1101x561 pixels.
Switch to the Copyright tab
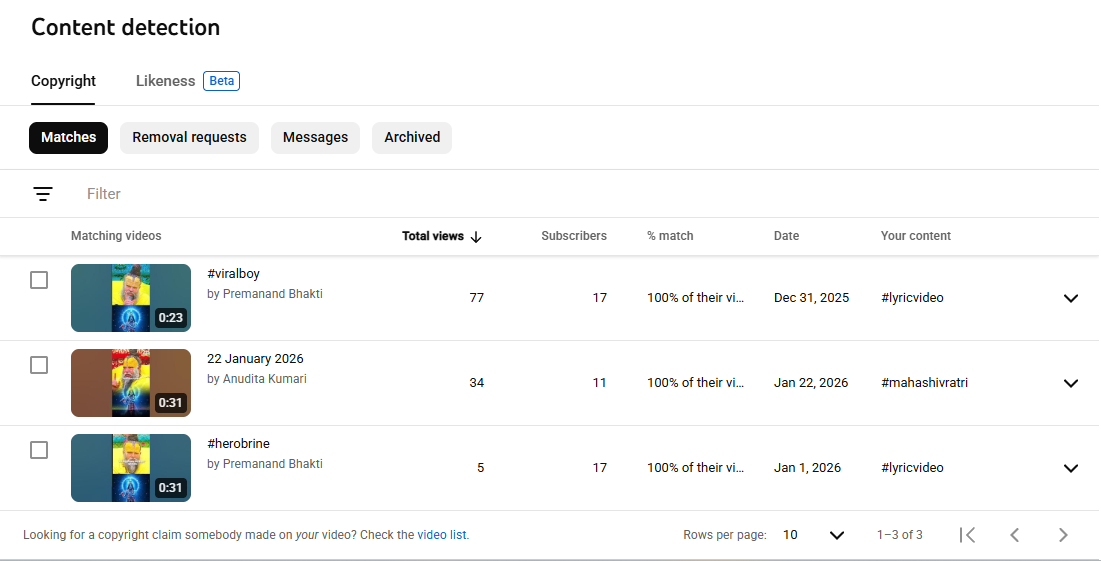coord(63,81)
